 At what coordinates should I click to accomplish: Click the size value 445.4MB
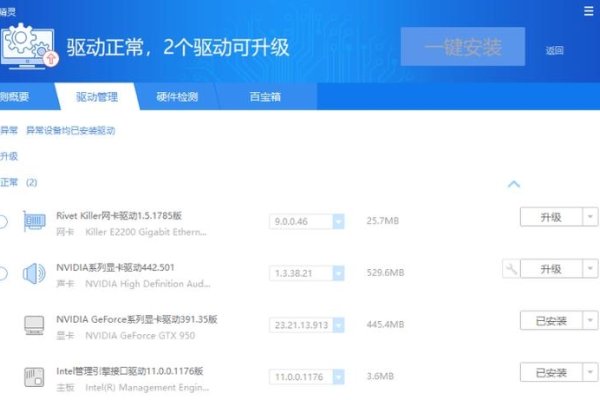tap(385, 325)
